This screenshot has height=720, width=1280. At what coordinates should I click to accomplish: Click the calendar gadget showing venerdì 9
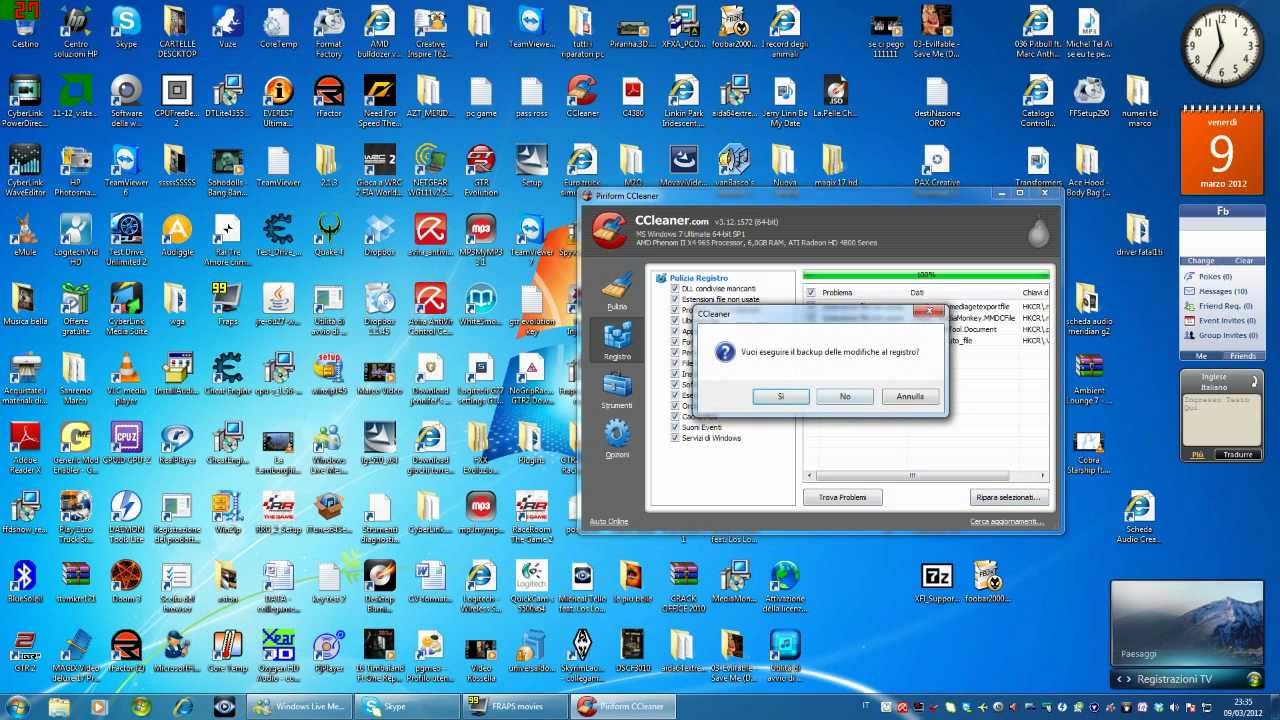point(1221,152)
